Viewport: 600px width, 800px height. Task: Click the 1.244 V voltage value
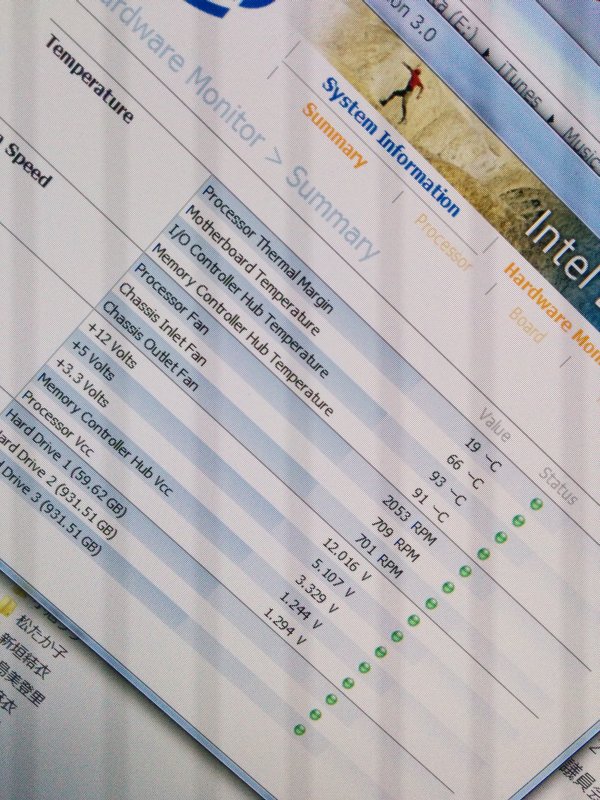click(x=300, y=610)
